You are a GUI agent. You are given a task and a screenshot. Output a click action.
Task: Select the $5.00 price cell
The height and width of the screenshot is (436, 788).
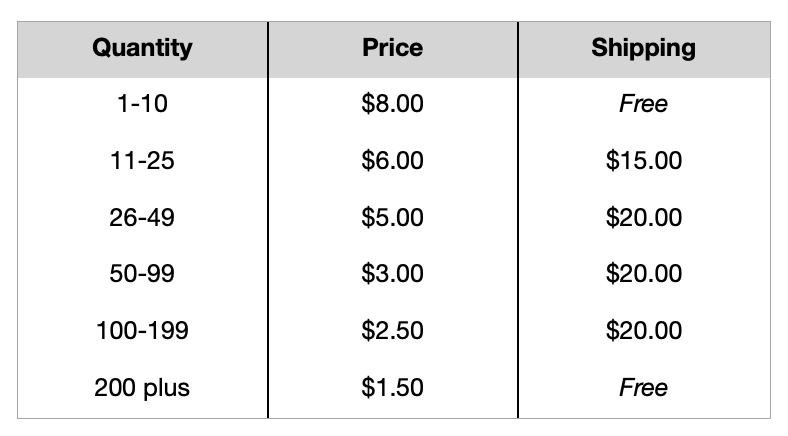click(392, 217)
